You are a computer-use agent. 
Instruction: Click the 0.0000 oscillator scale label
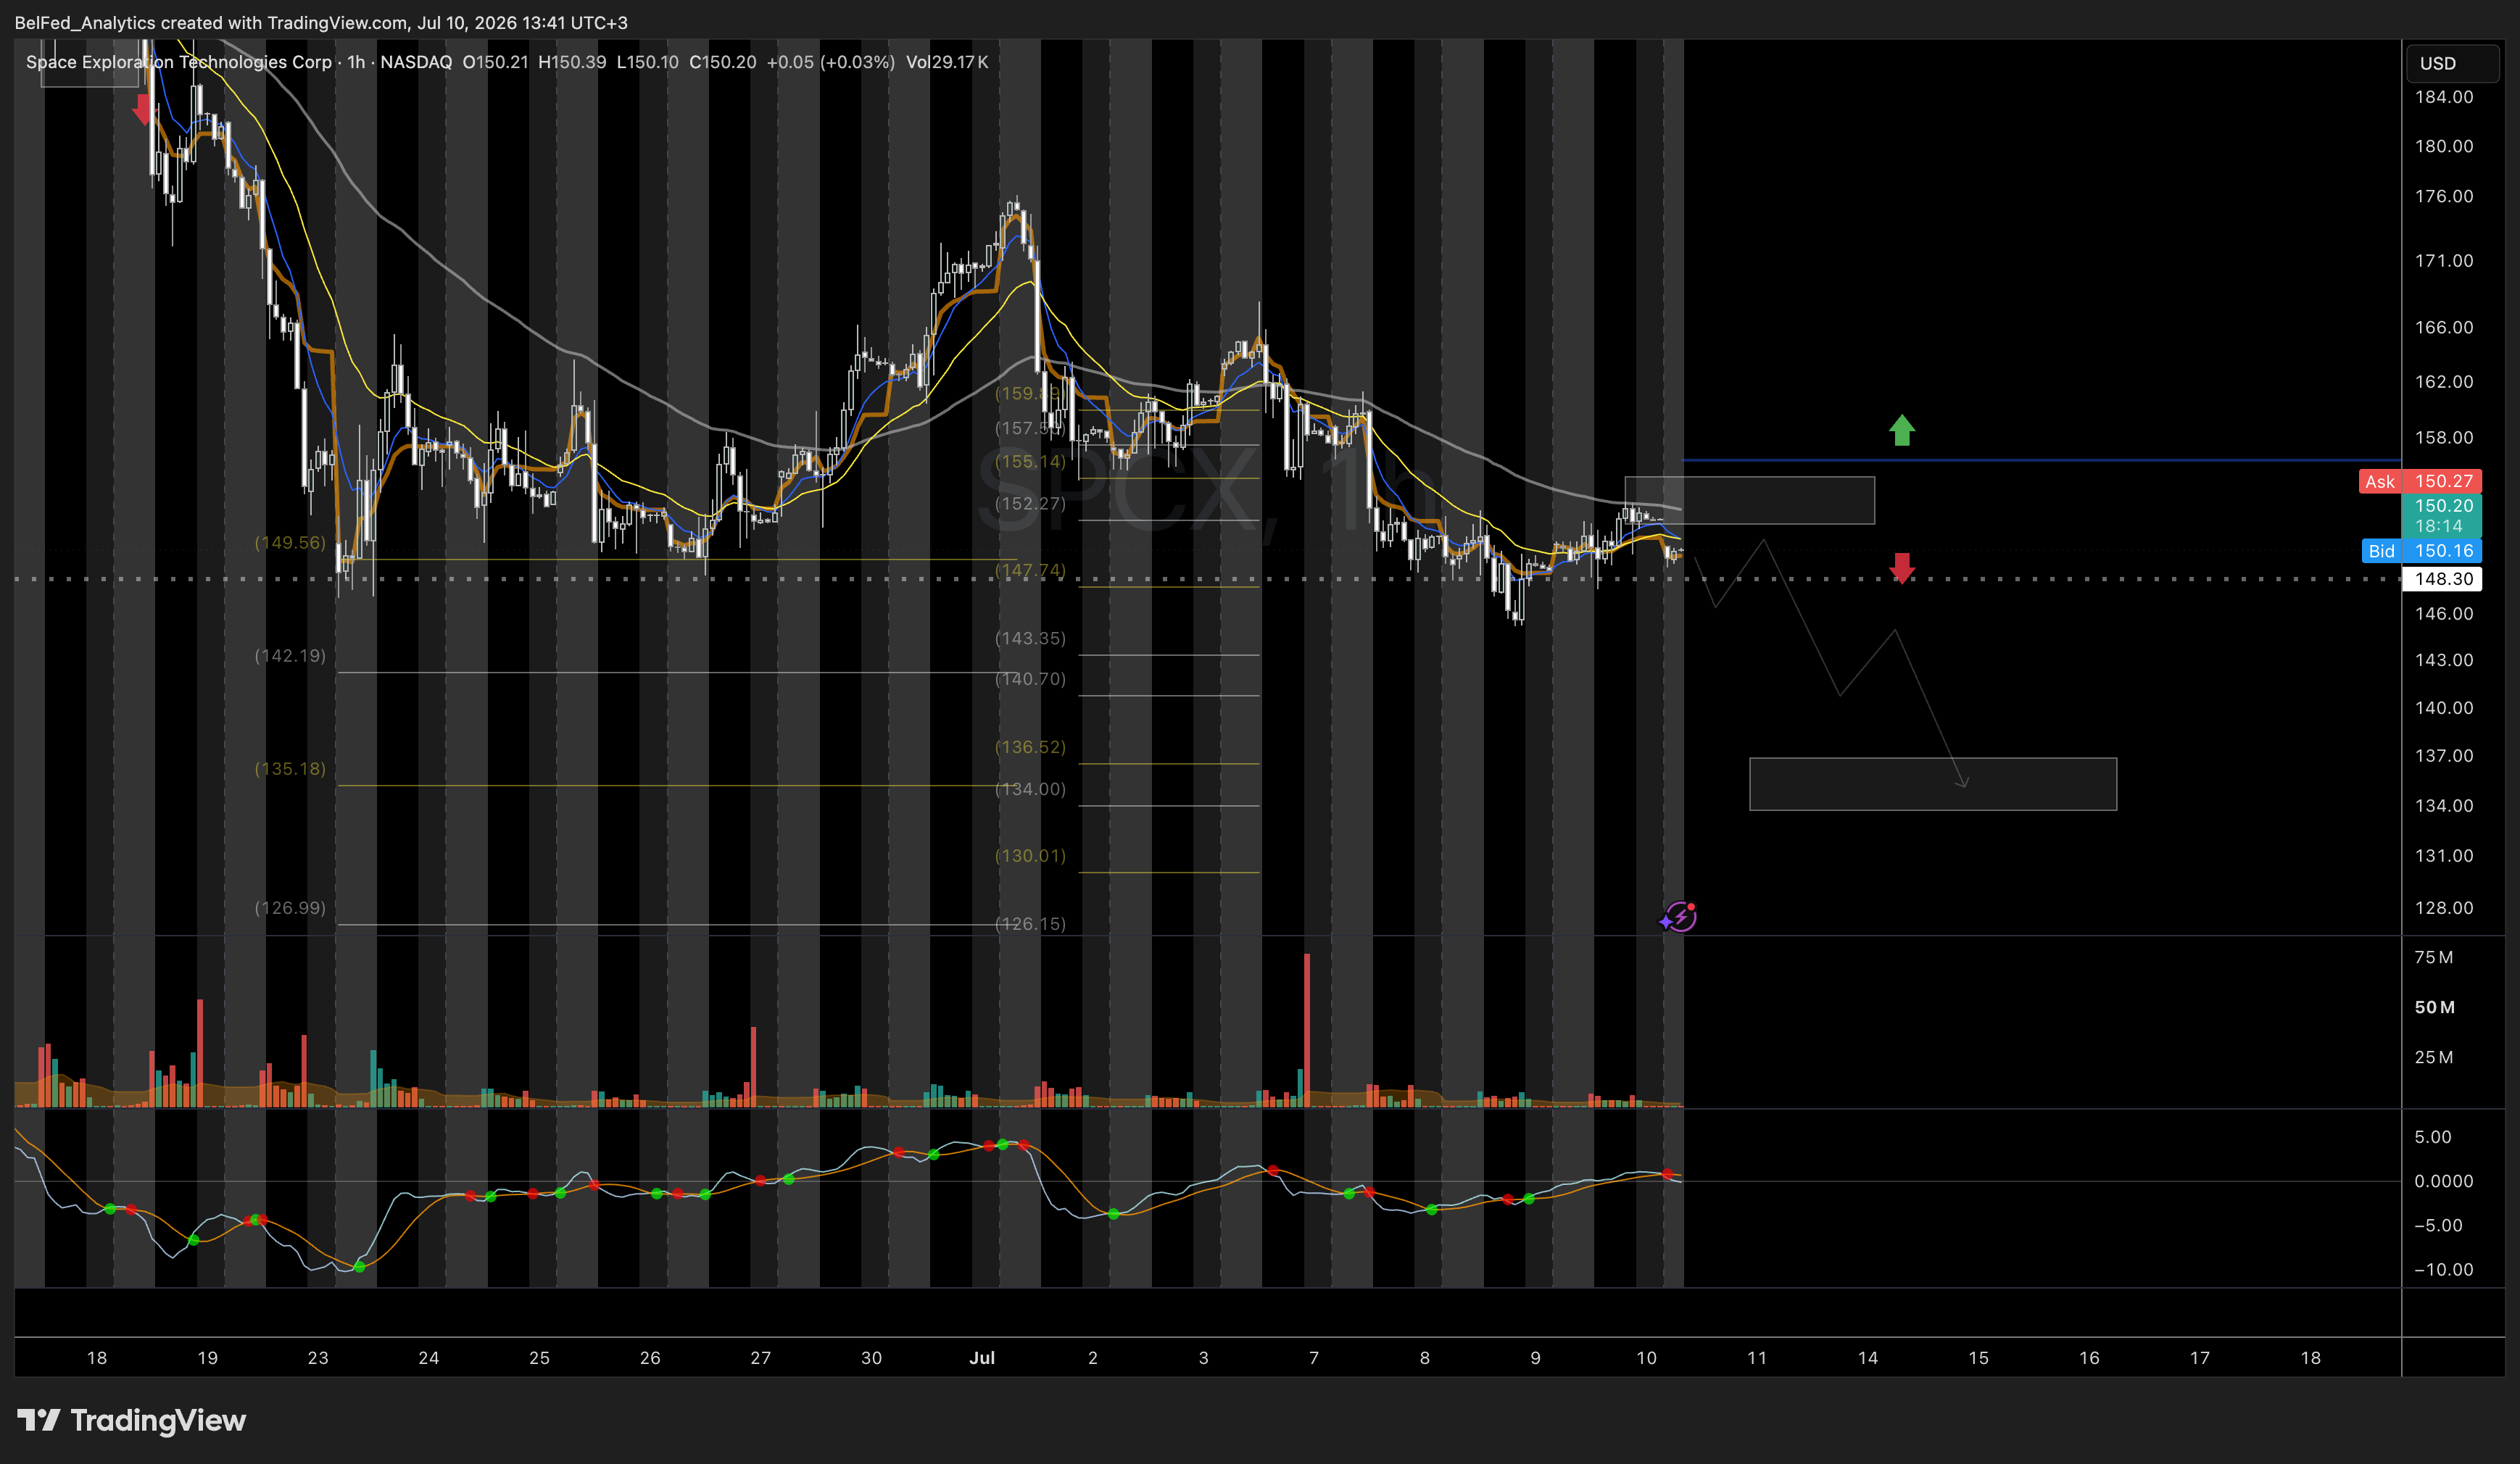point(2444,1182)
